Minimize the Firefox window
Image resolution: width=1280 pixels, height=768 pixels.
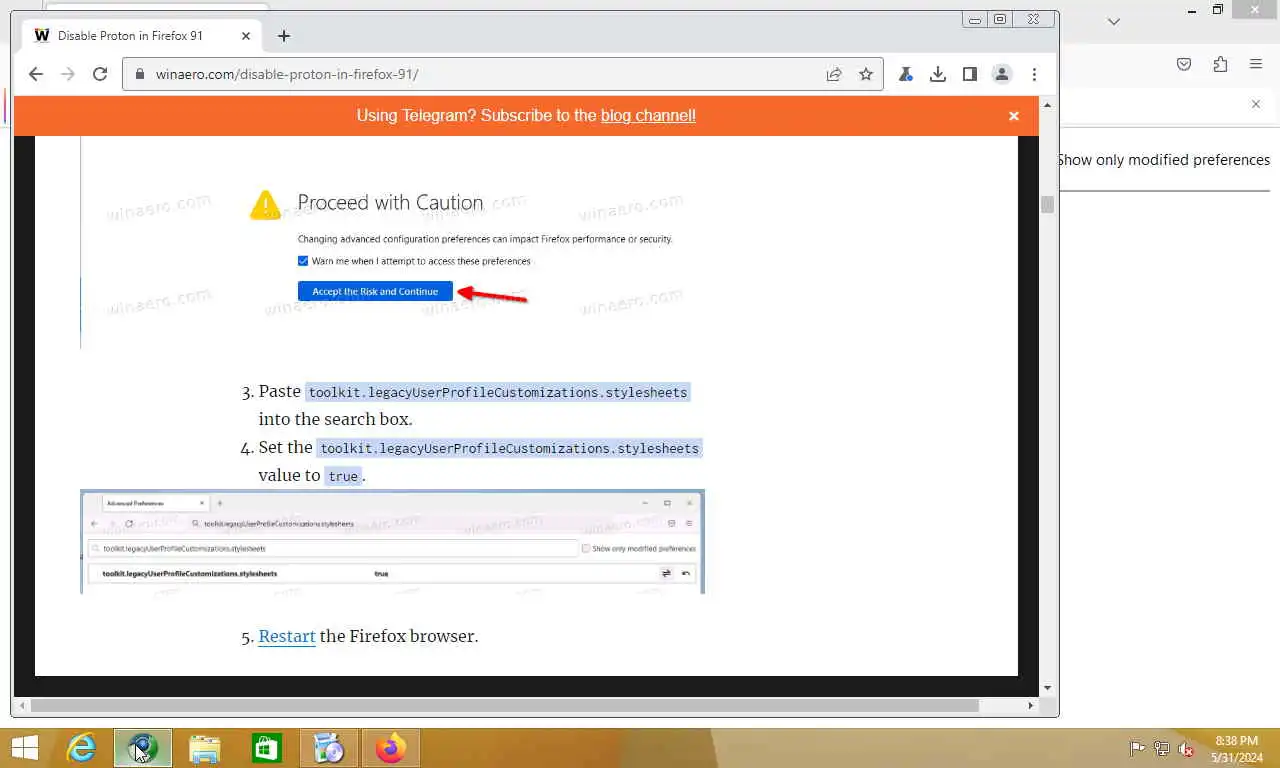coord(1192,10)
